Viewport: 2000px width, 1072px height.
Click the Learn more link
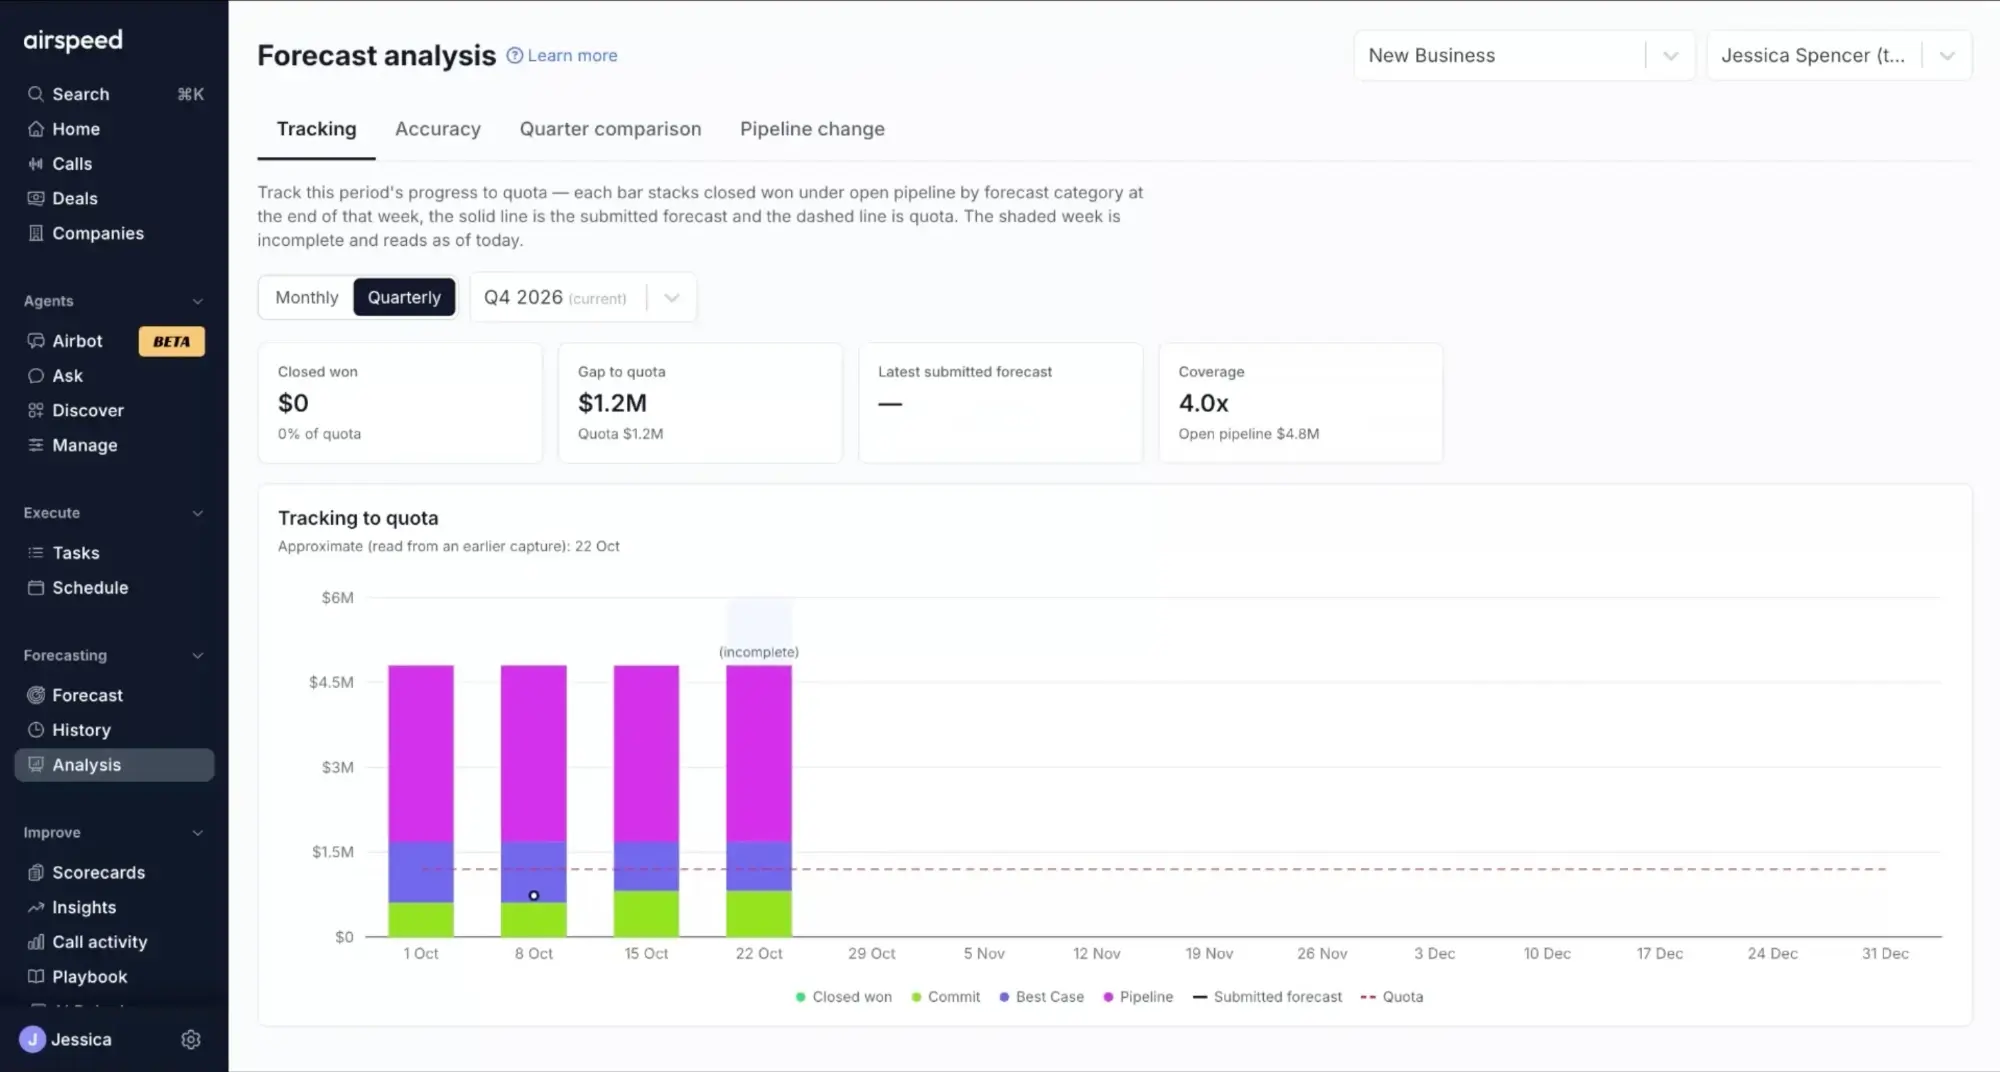[562, 56]
